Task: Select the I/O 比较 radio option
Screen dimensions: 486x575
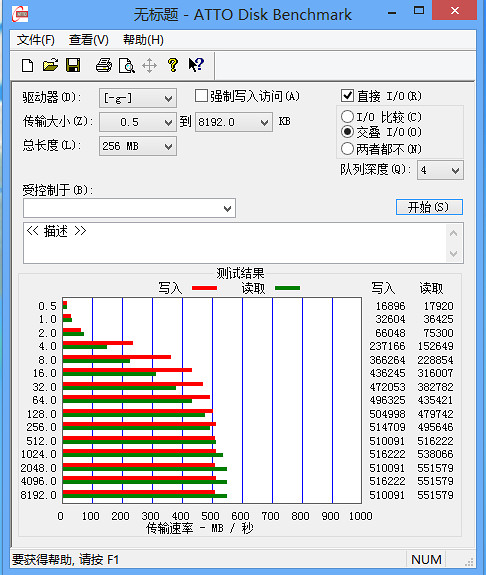Action: pyautogui.click(x=347, y=117)
